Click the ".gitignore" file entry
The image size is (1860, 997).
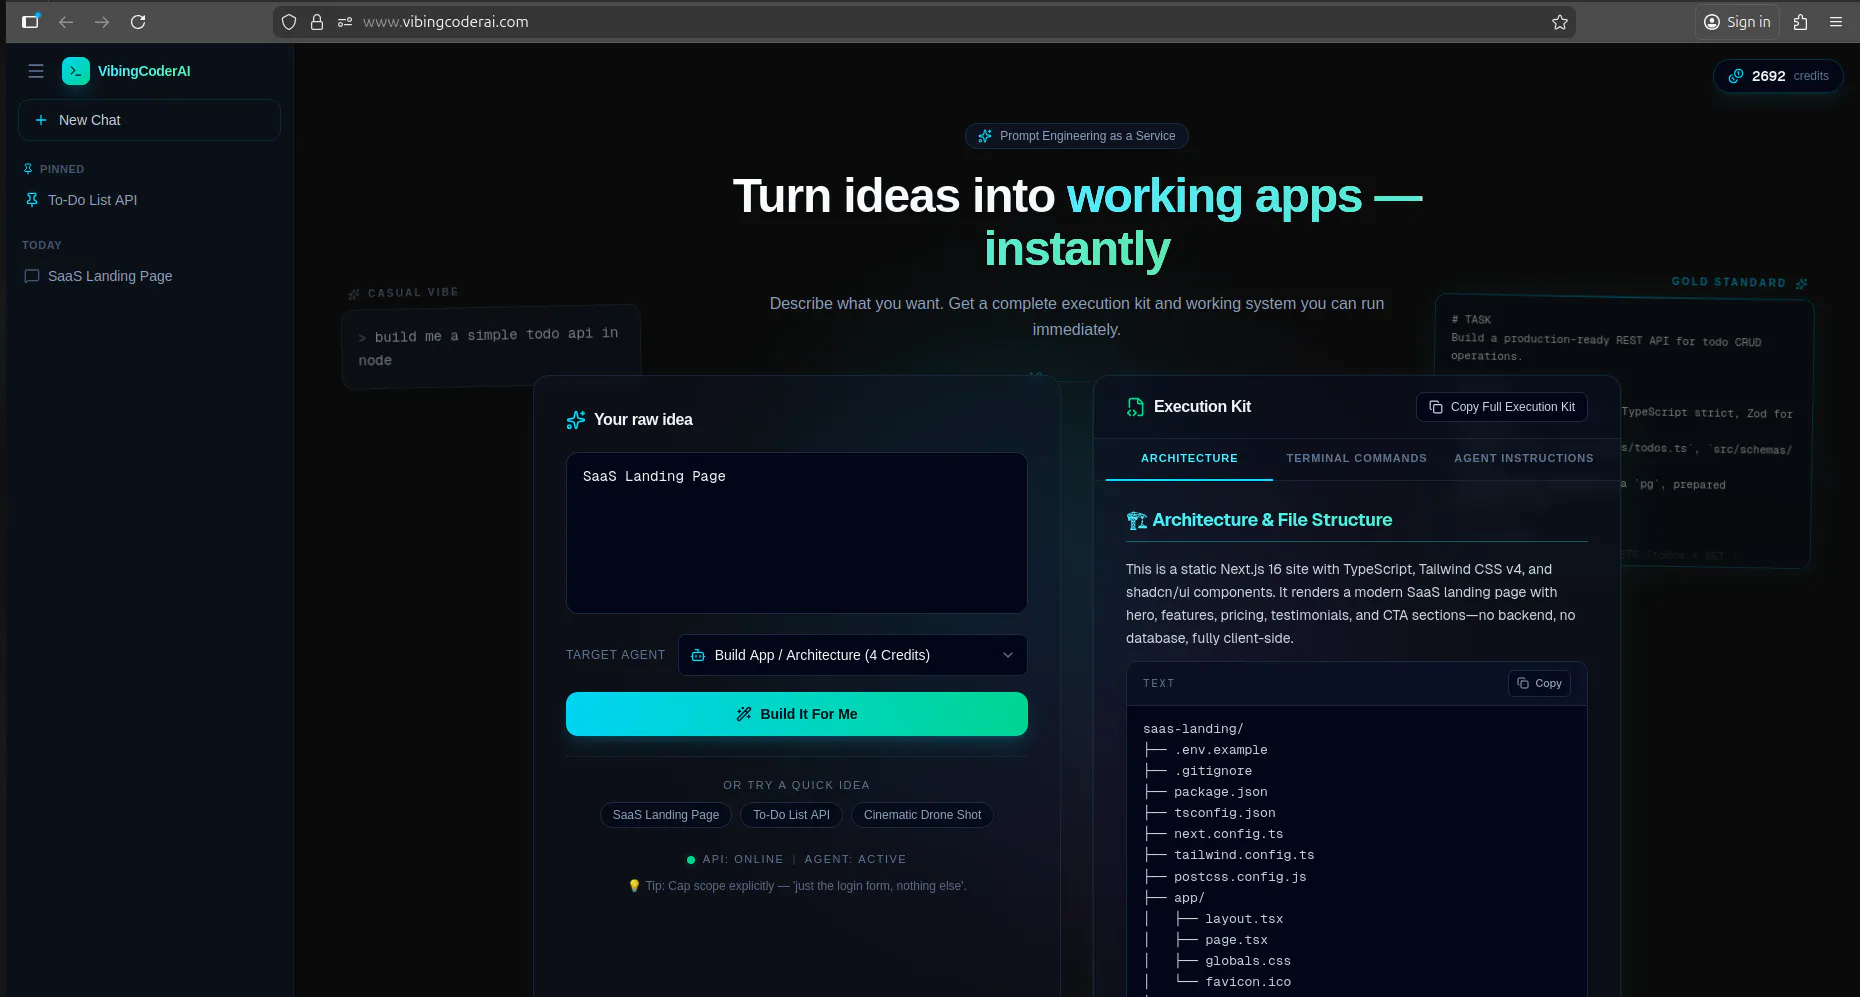click(1213, 771)
